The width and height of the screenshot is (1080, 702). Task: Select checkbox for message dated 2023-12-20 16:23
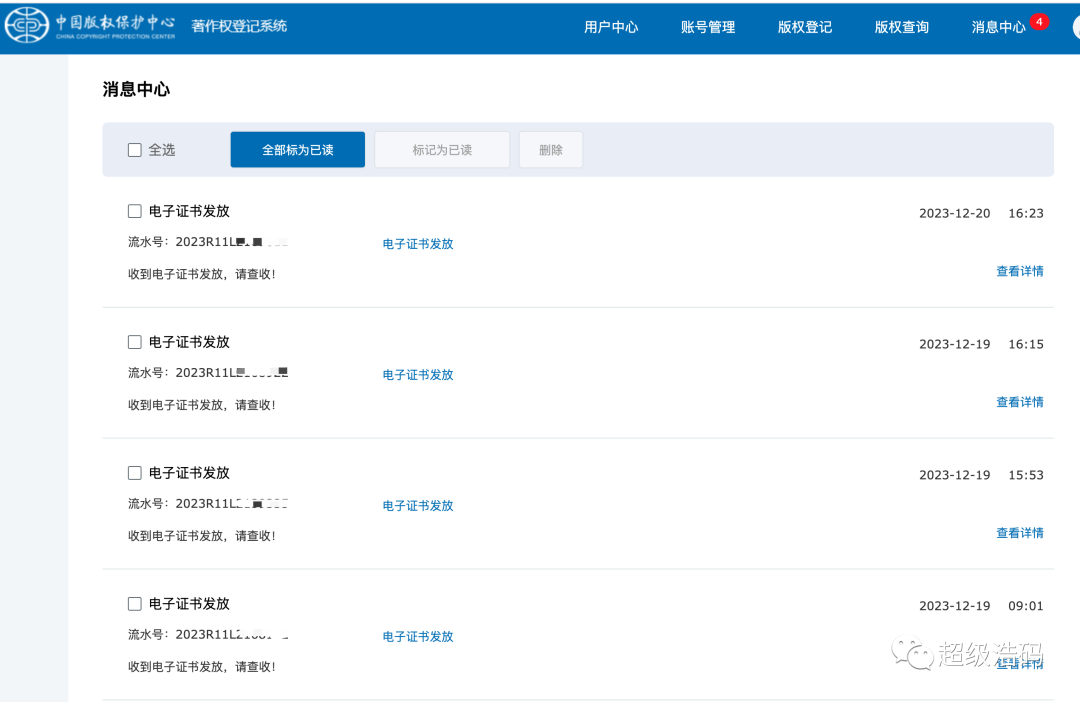pyautogui.click(x=135, y=211)
